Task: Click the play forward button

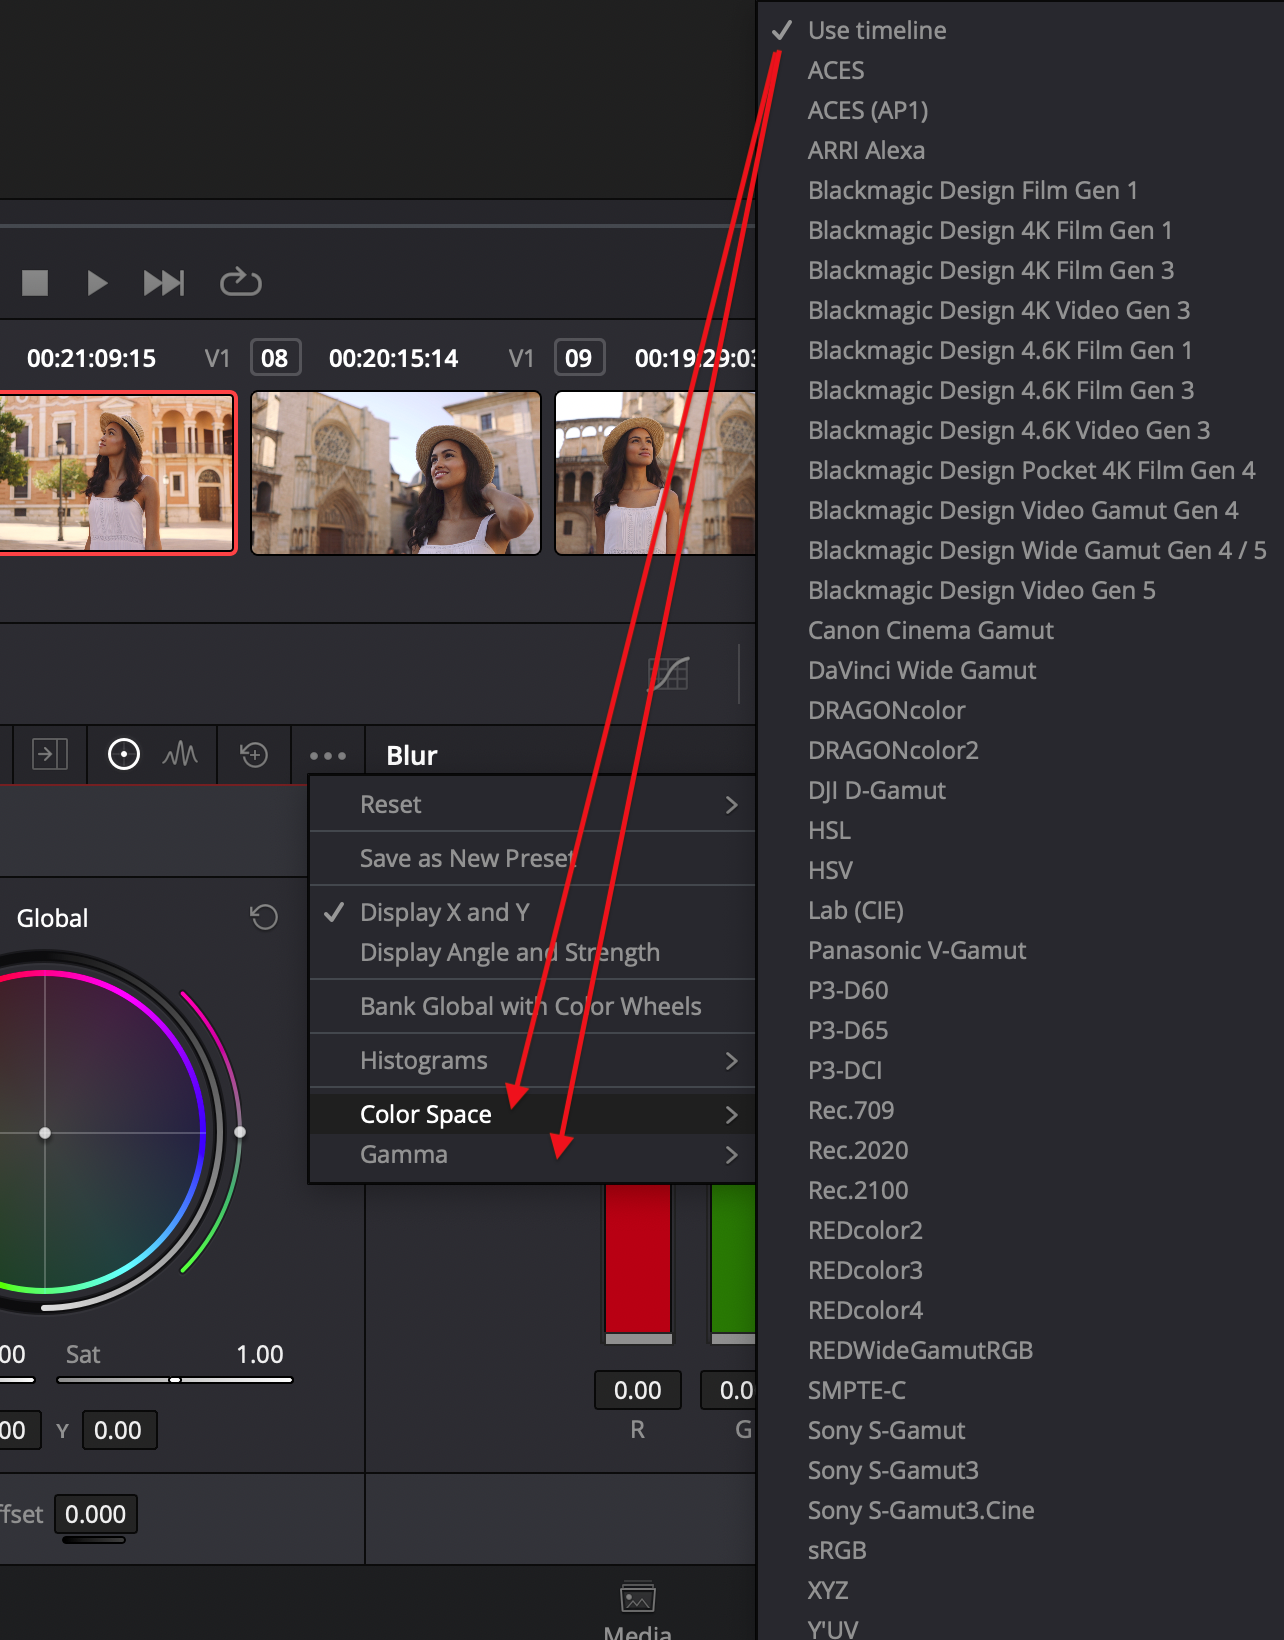Action: click(97, 283)
